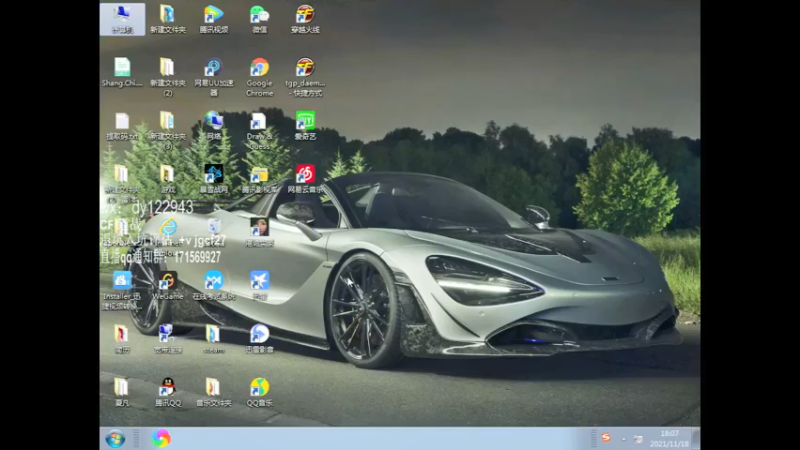Launch 网易云音乐 (NetEase Music) shortcut
Viewport: 800px width, 450px height.
pos(305,179)
